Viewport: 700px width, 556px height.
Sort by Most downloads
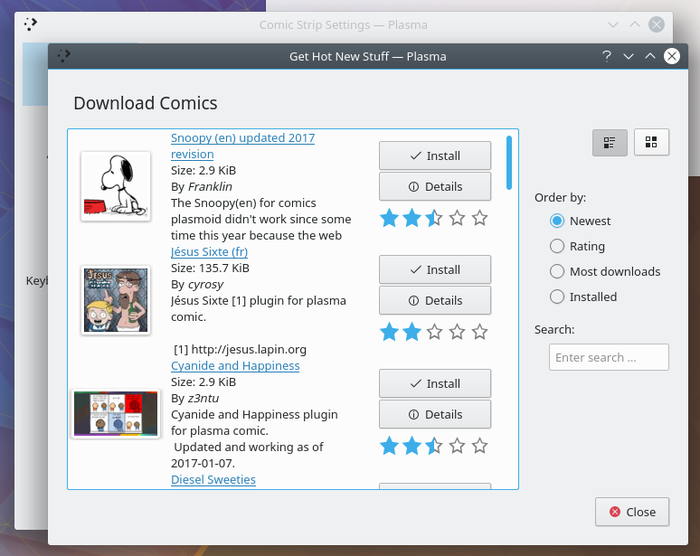pyautogui.click(x=557, y=271)
